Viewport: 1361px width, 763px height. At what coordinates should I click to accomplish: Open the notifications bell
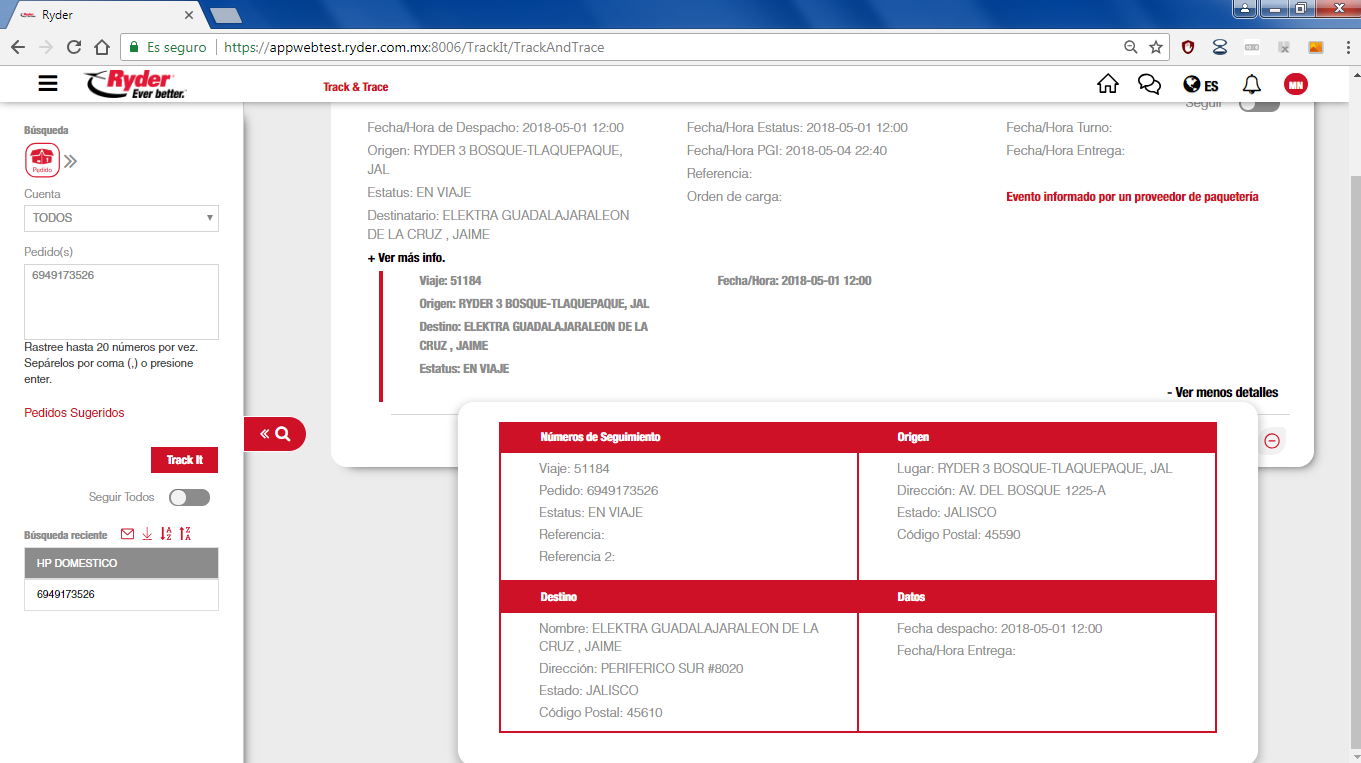(1251, 84)
